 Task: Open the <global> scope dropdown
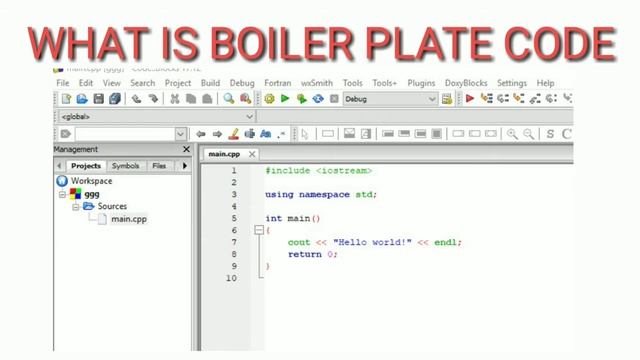[157, 117]
